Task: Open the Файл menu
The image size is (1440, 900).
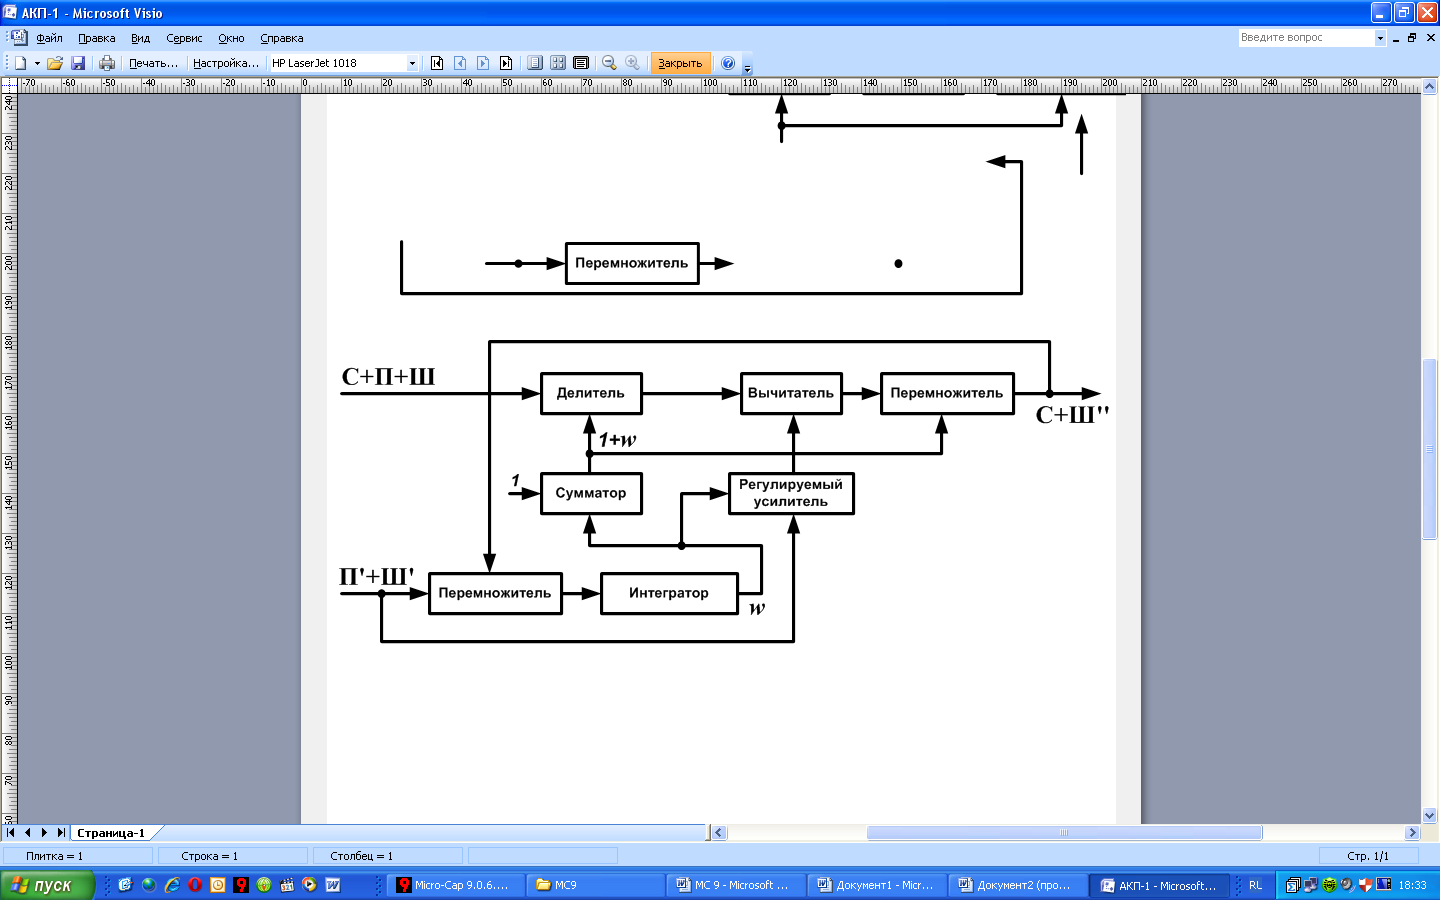Action: (x=49, y=38)
